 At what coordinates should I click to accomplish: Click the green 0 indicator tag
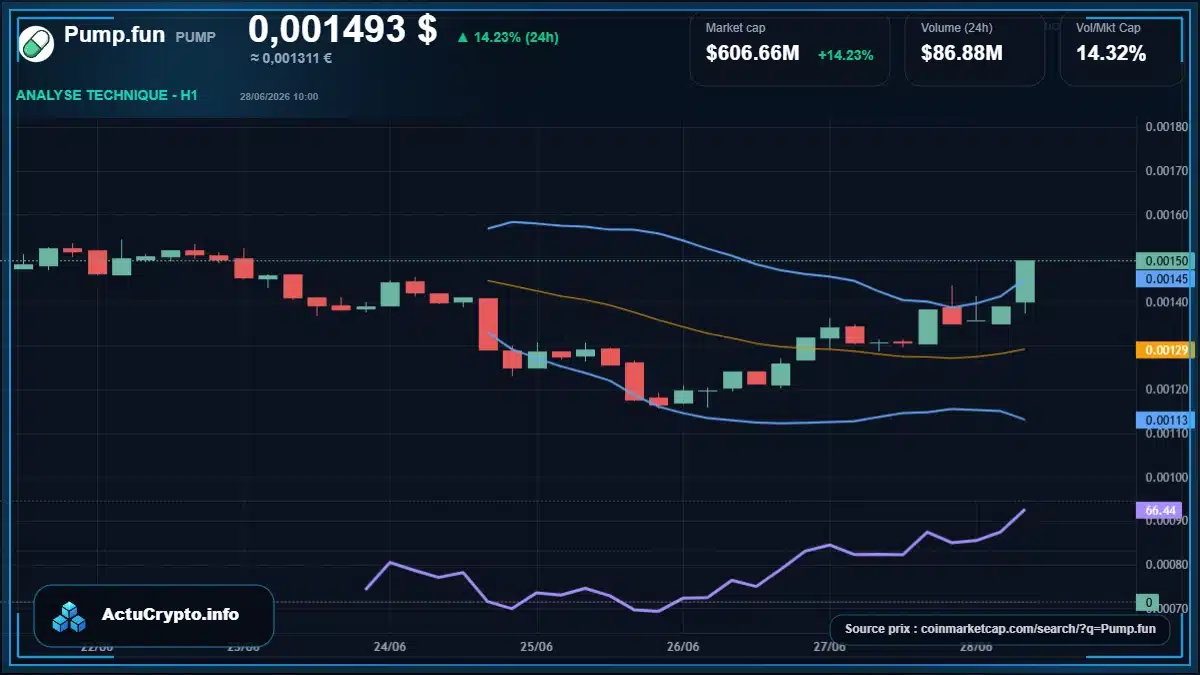[1149, 603]
